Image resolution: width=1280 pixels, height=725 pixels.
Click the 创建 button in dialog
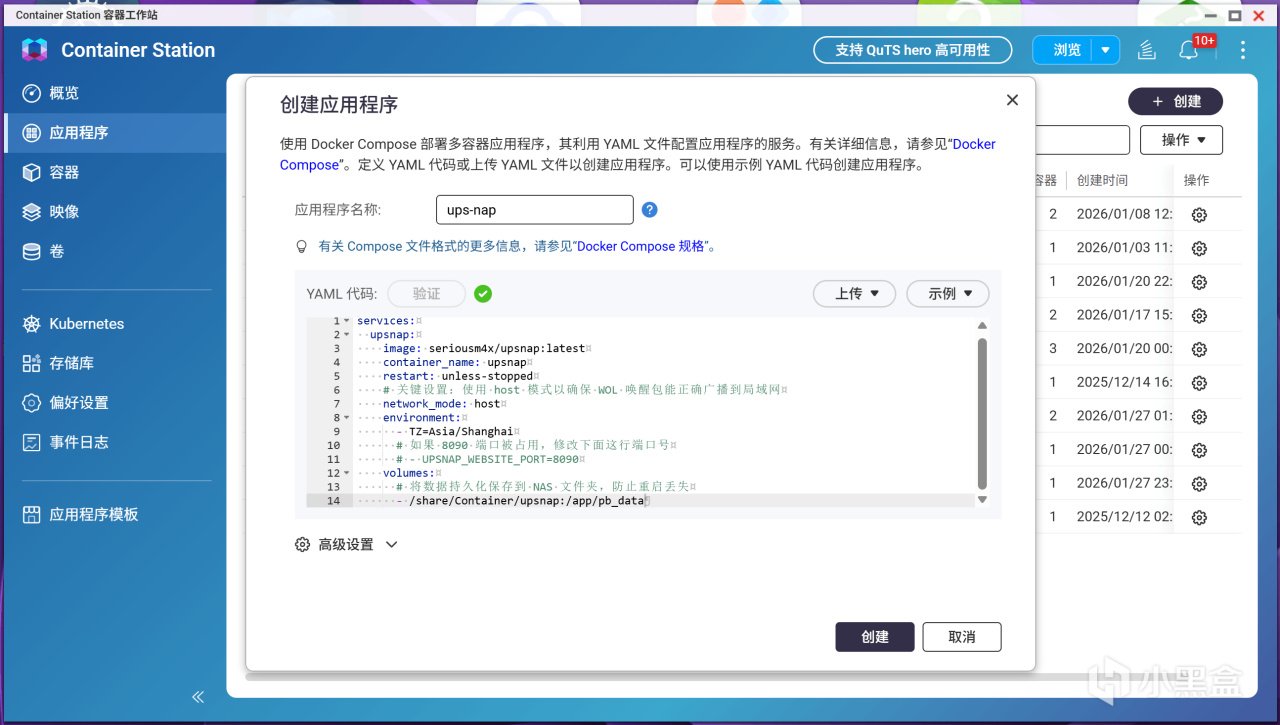pos(875,637)
